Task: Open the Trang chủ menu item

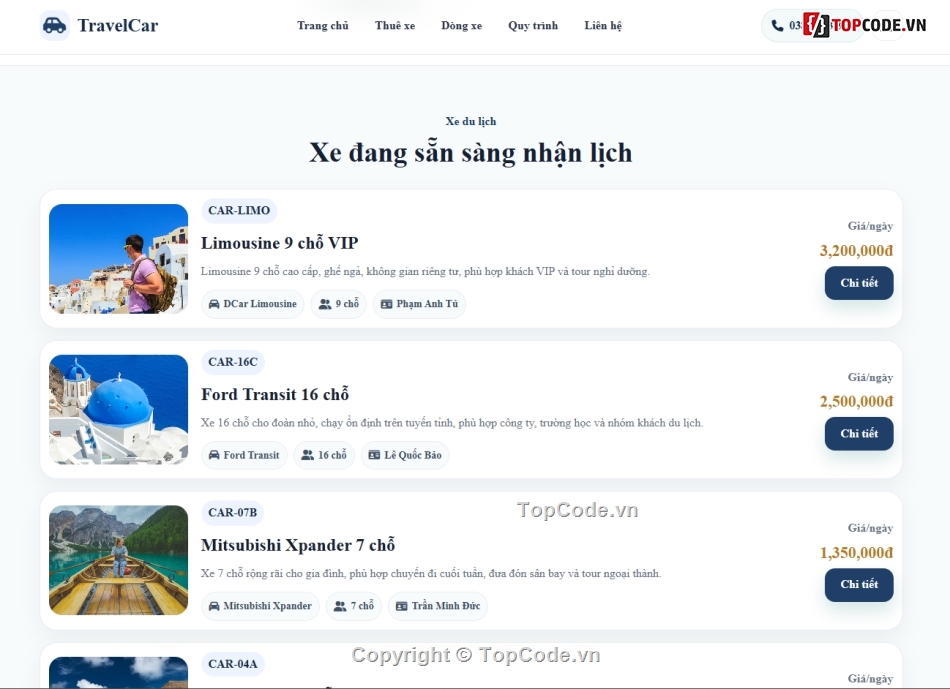Action: tap(323, 25)
